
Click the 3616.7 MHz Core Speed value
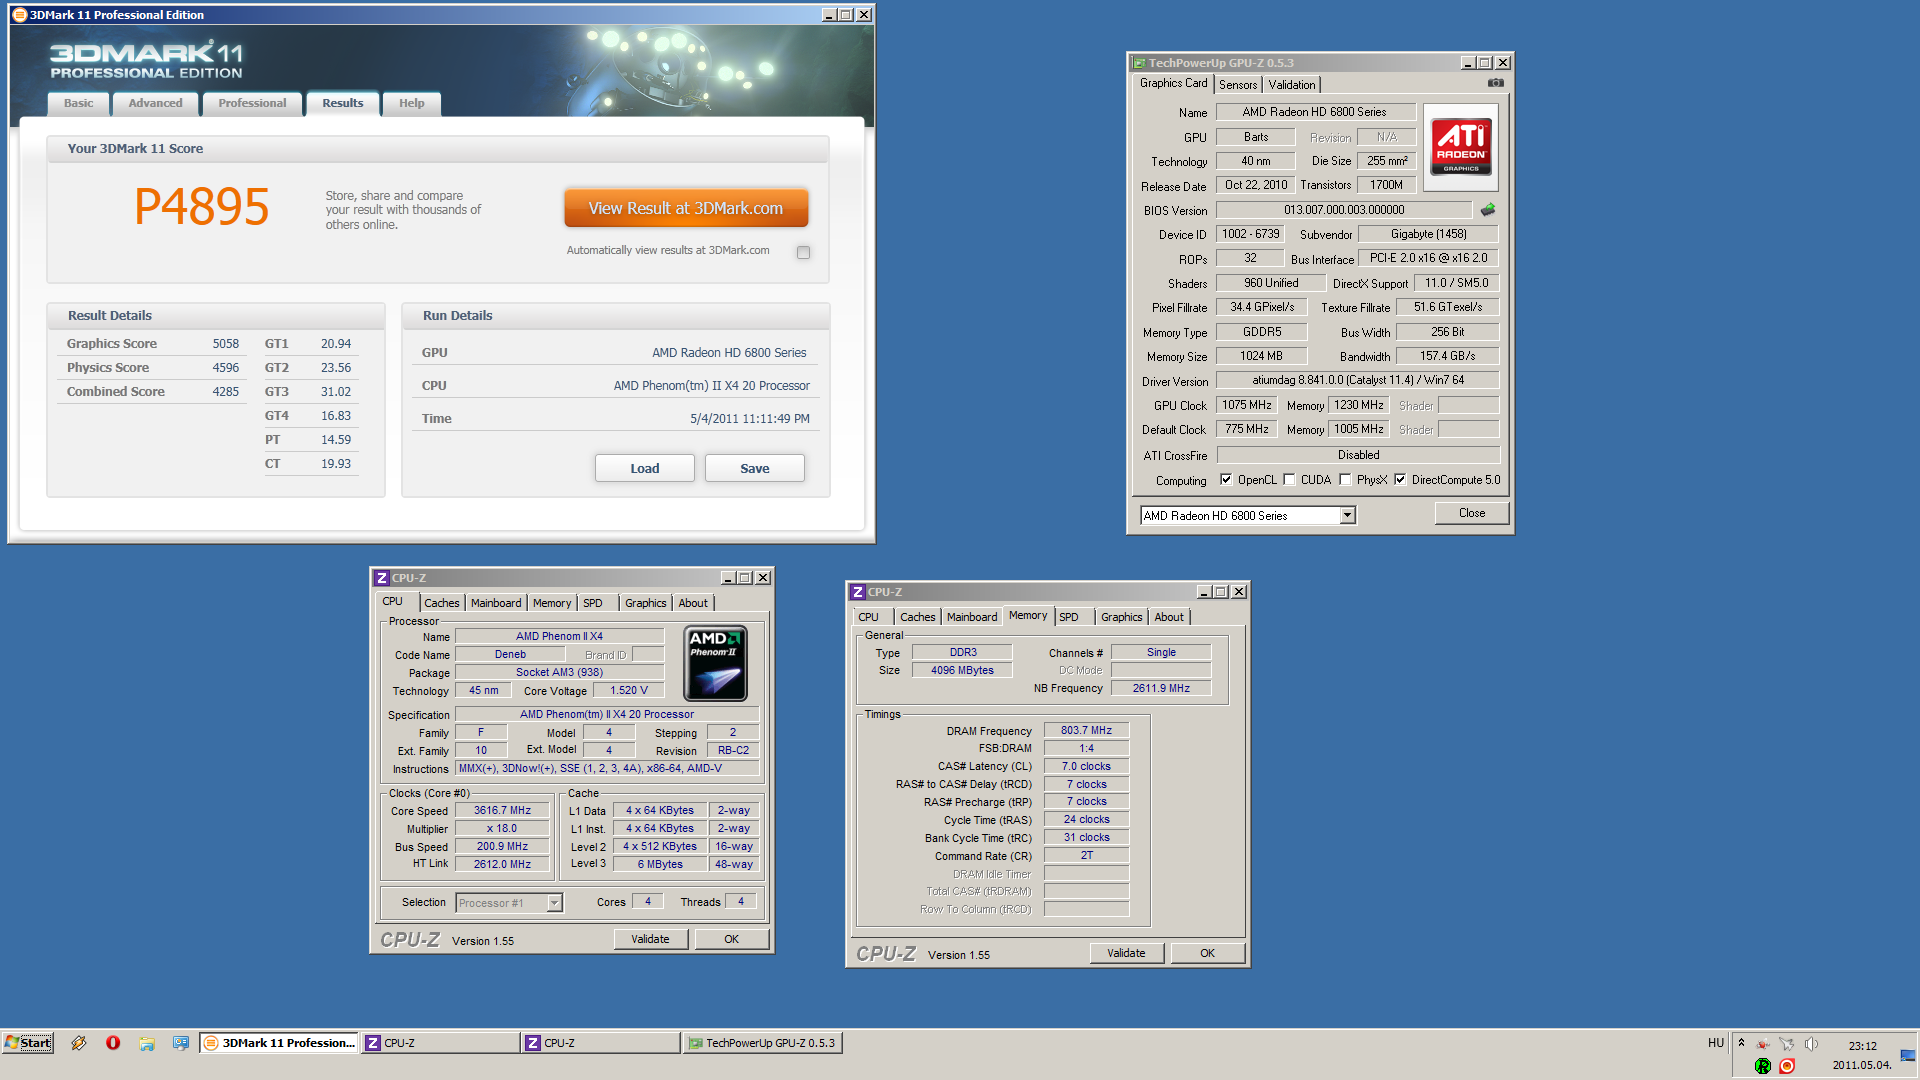(502, 810)
